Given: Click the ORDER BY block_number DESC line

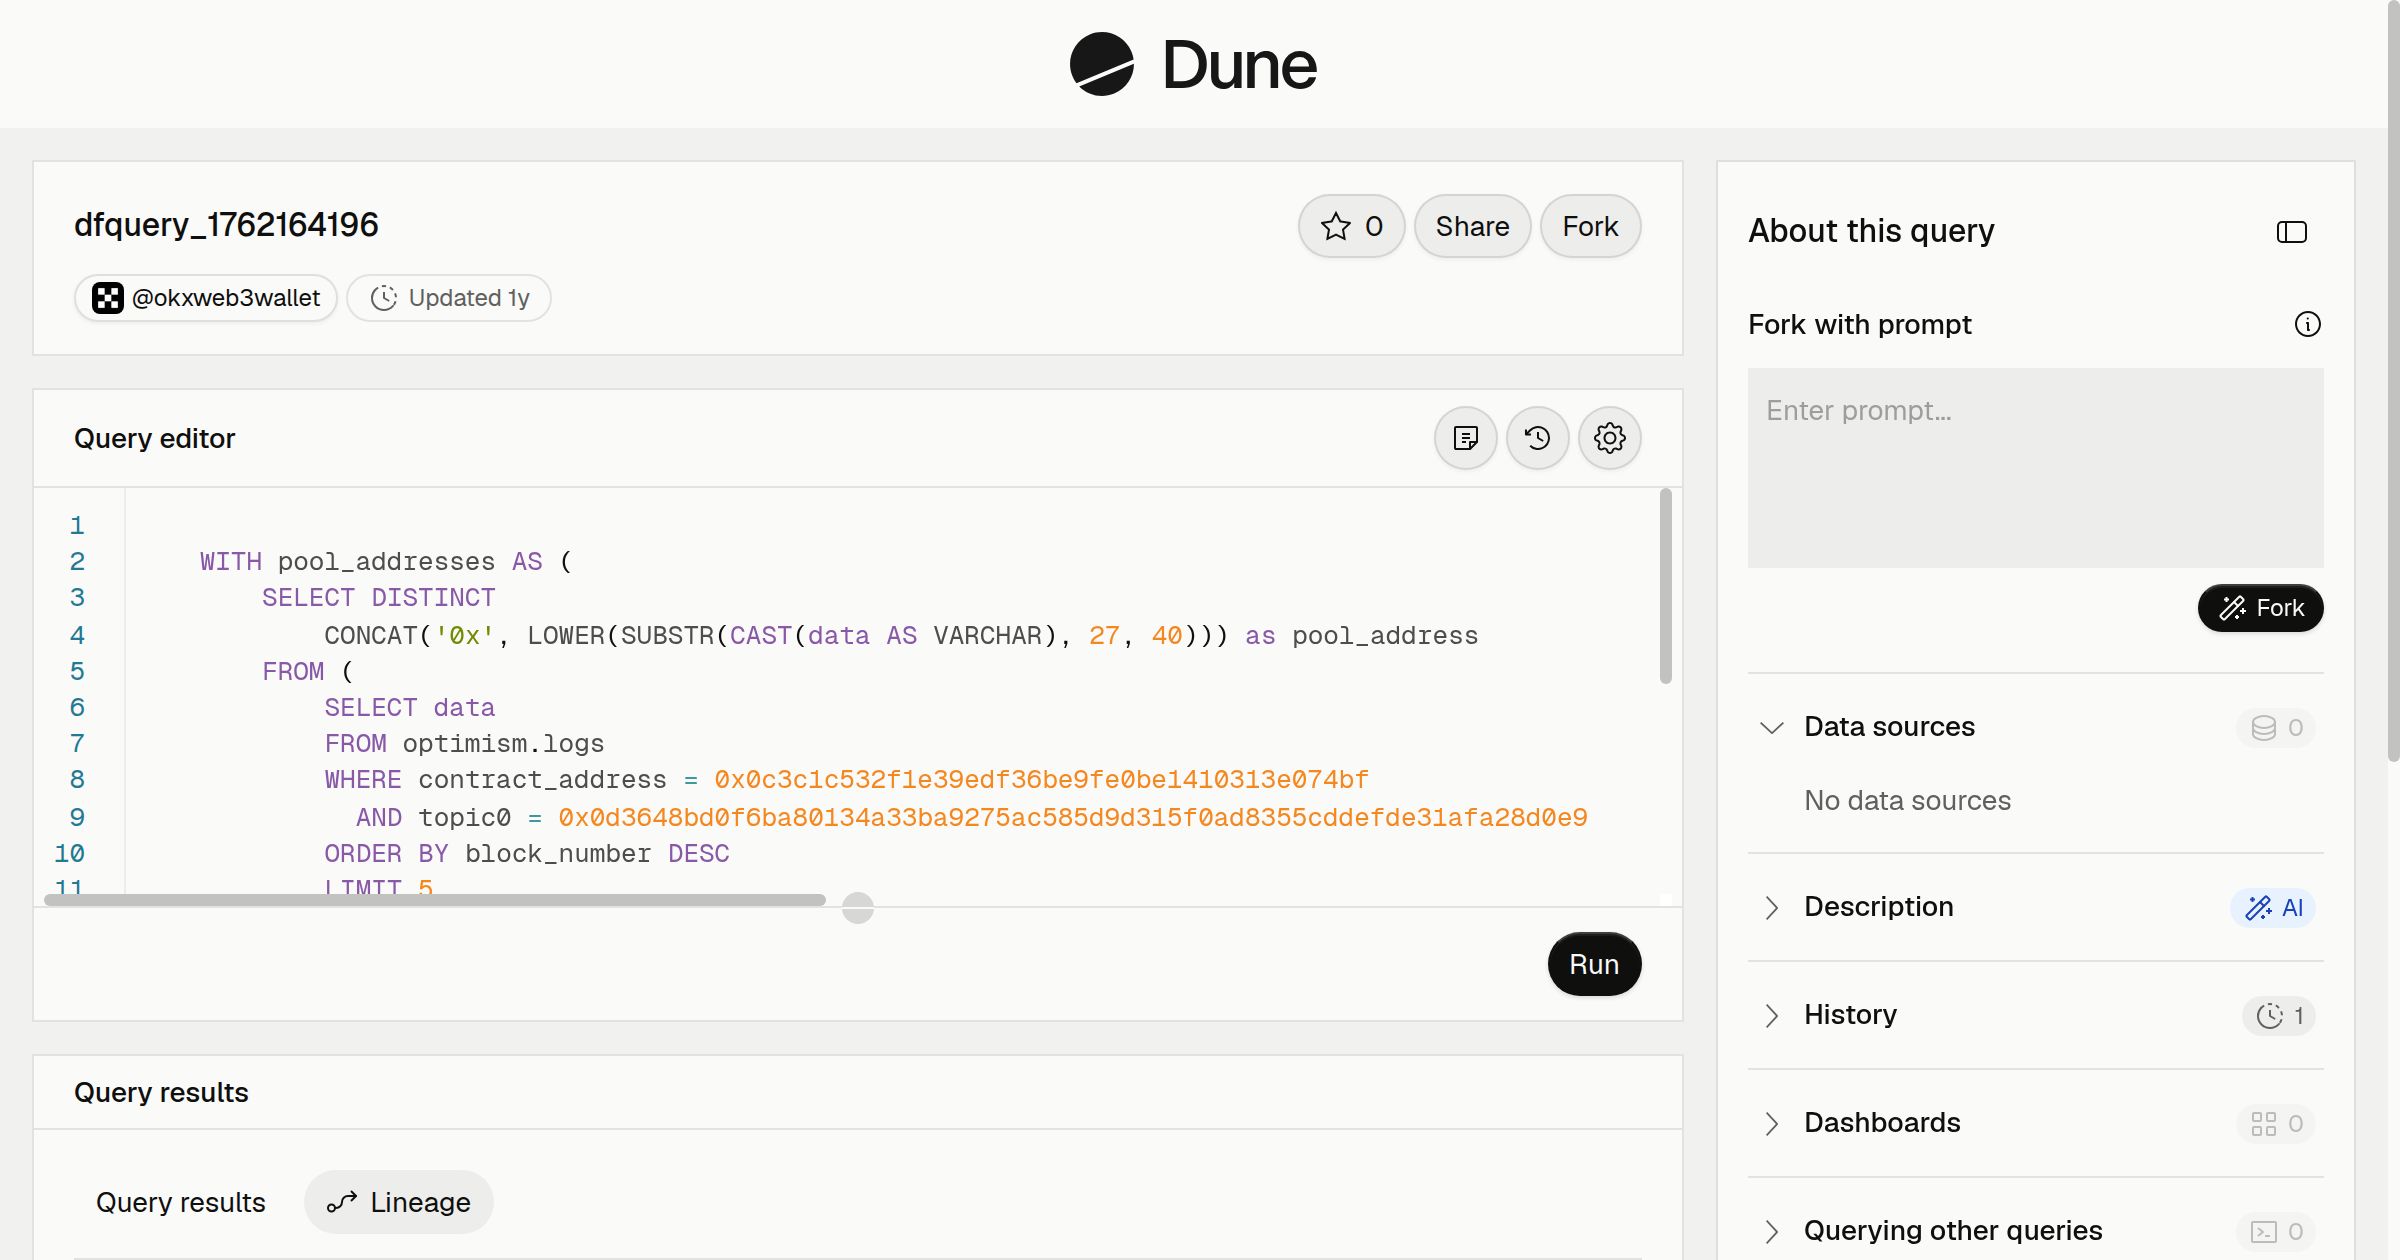Looking at the screenshot, I should pos(526,854).
